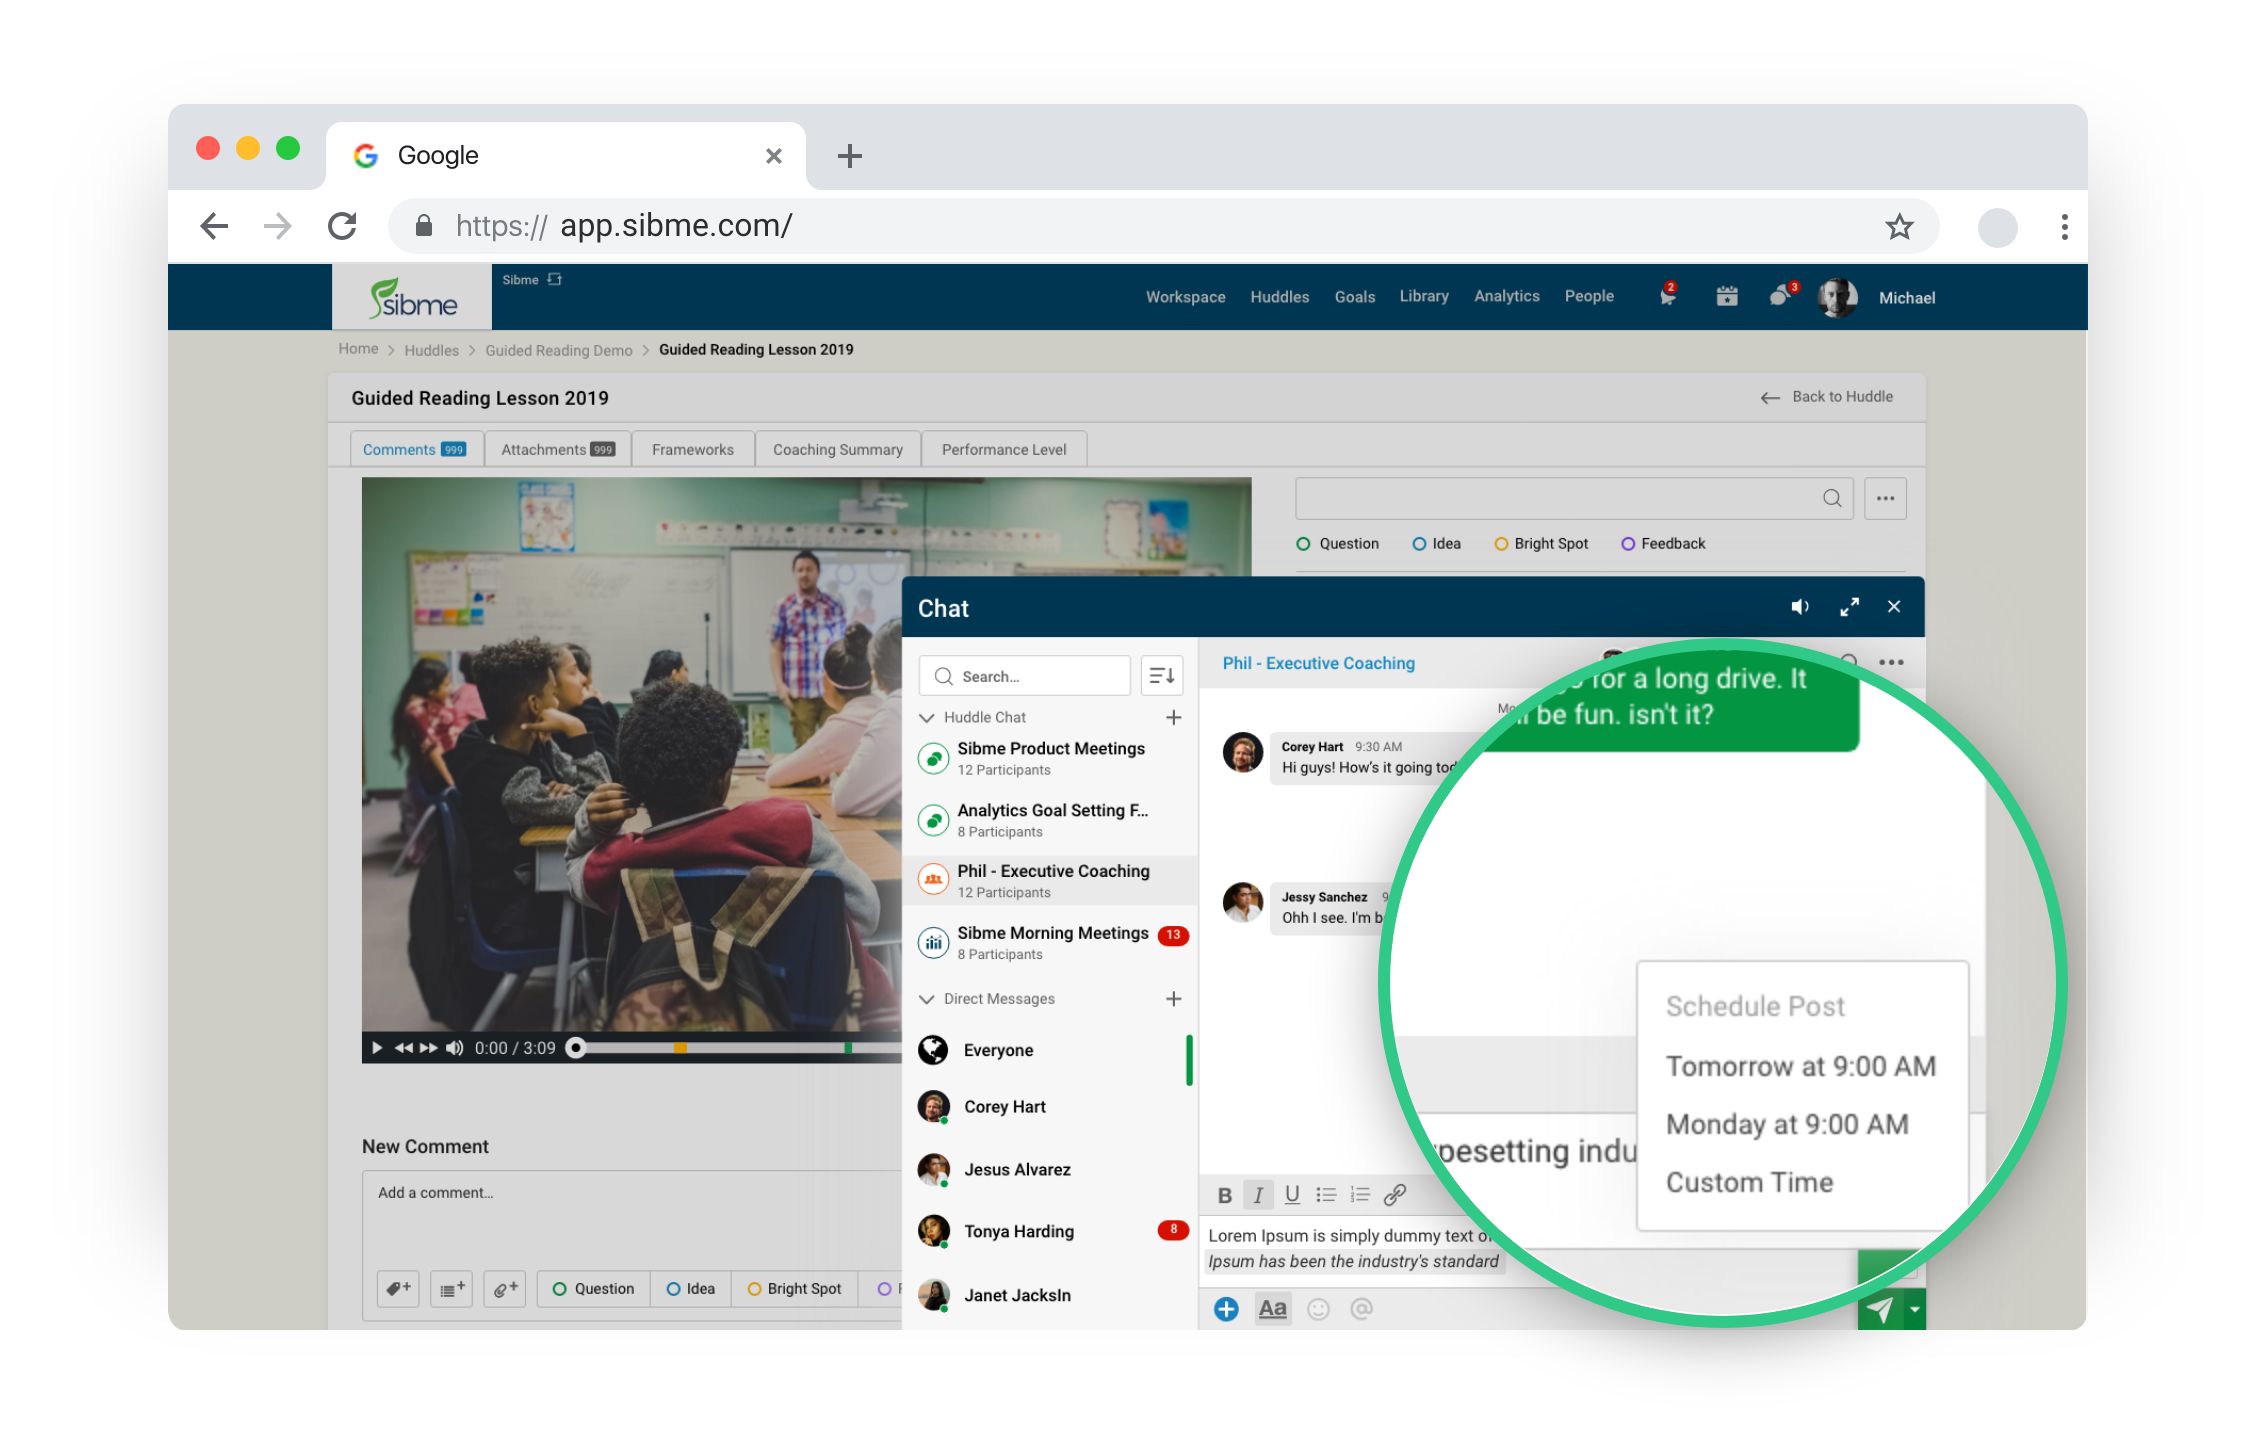Apply bold formatting in the chat editor
The width and height of the screenshot is (2256, 1437).
coord(1224,1195)
